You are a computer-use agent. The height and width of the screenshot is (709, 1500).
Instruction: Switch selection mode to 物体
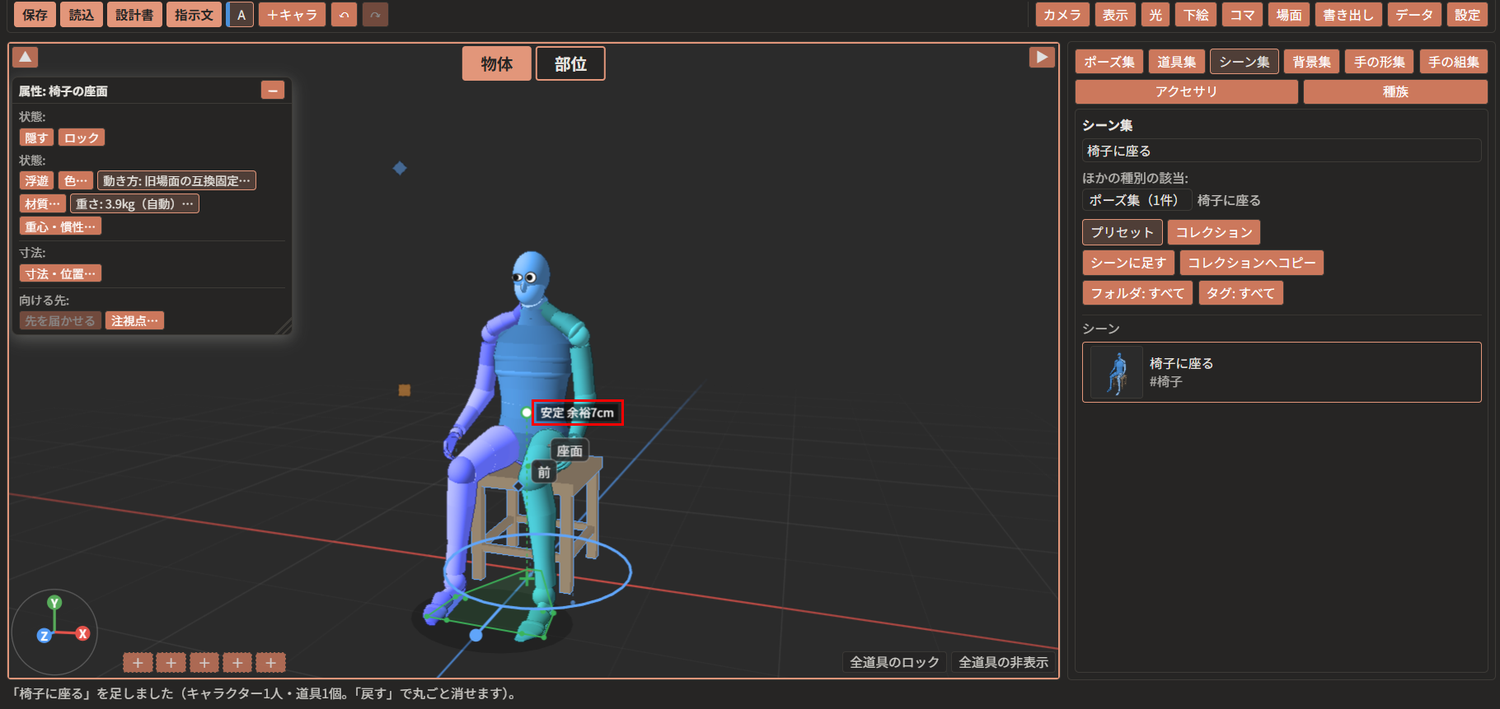497,64
